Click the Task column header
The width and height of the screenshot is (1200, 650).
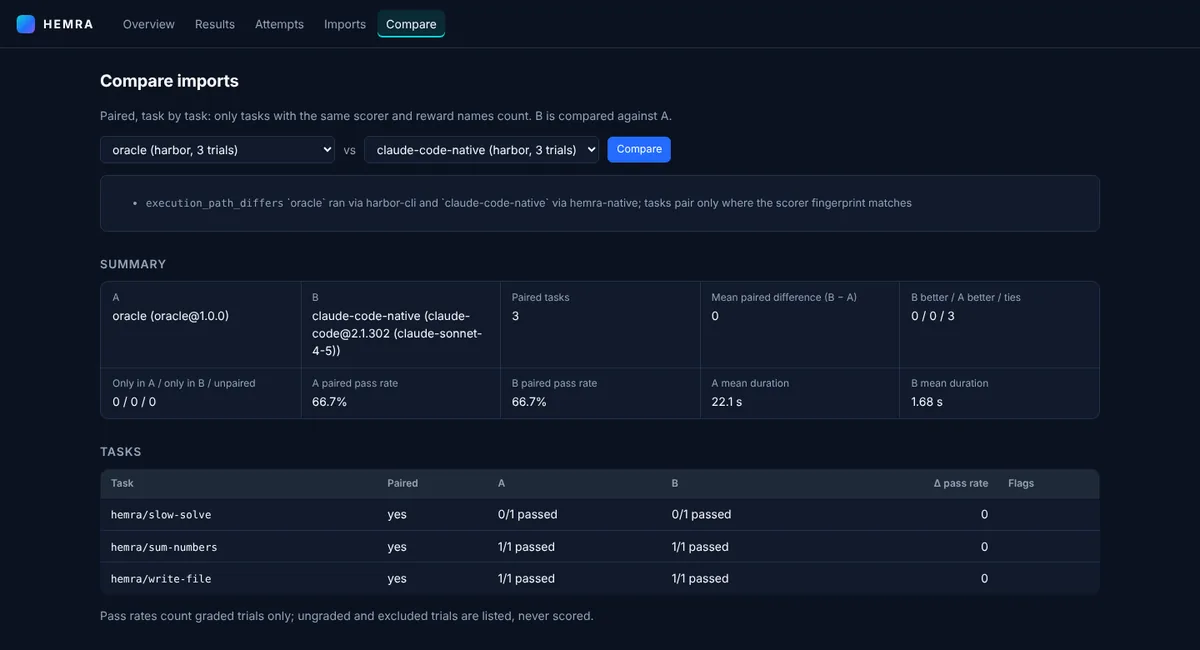[x=122, y=483]
